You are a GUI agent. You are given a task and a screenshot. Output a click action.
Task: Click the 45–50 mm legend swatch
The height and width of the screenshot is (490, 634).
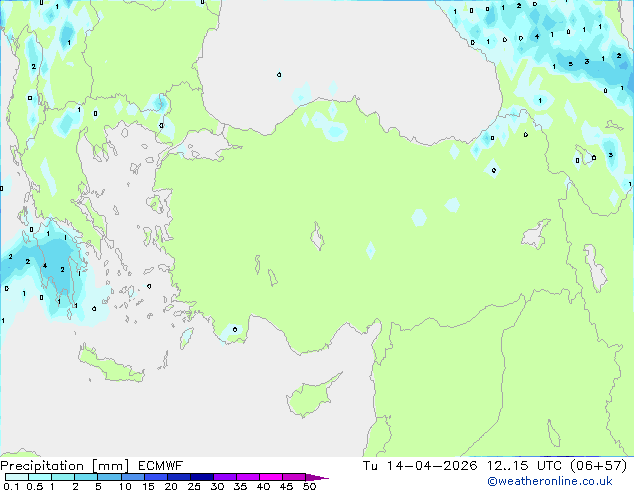(294, 477)
